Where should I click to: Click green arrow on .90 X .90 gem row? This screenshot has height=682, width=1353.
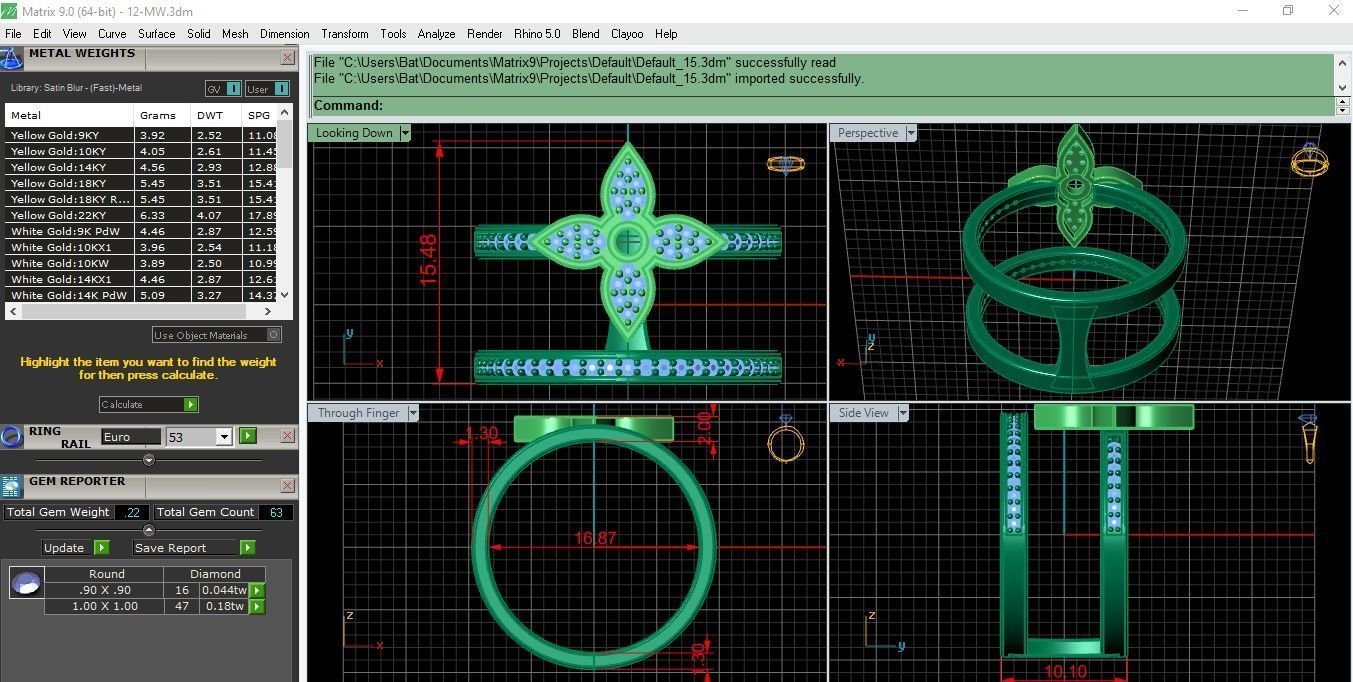(257, 590)
